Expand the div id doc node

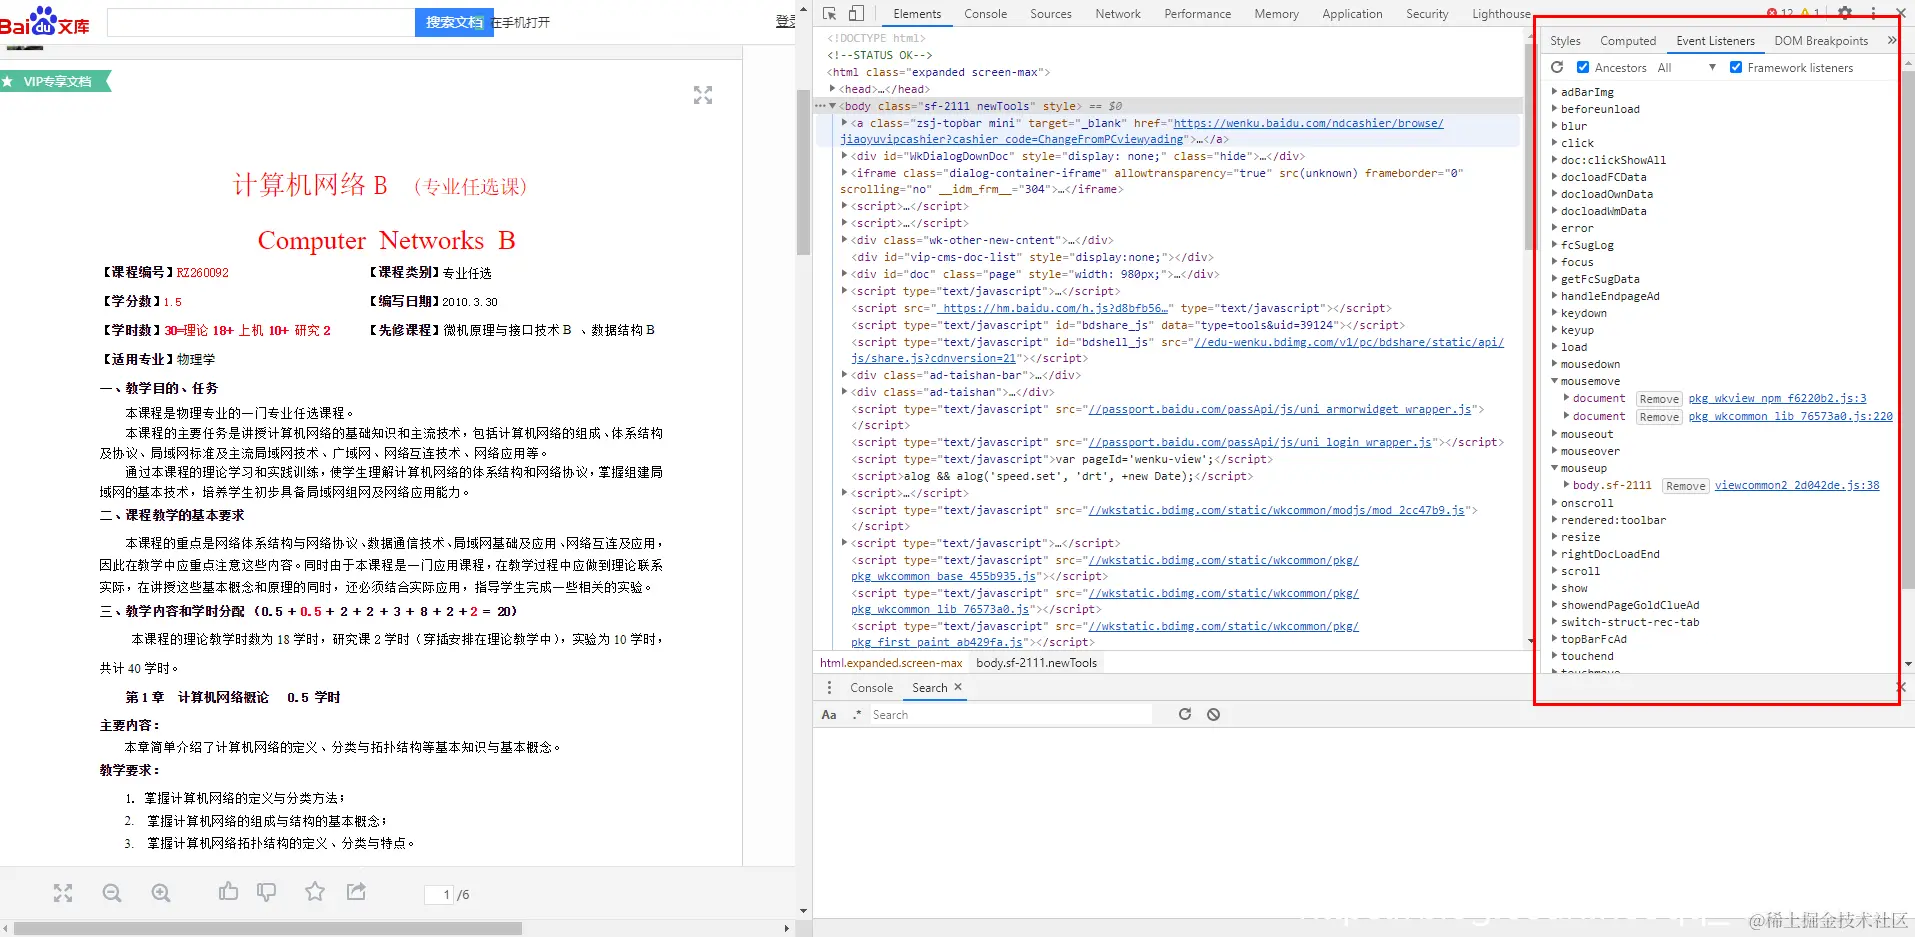tap(845, 274)
